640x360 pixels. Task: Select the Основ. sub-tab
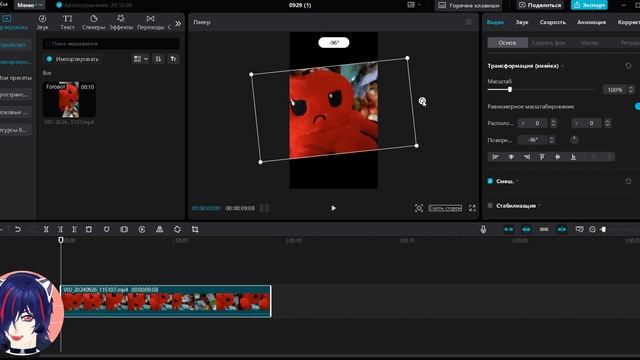click(508, 43)
